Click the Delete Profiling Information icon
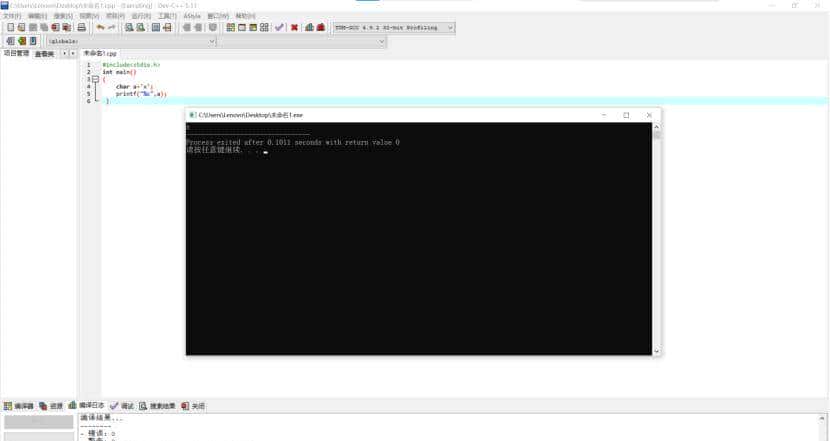This screenshot has height=441, width=830. click(321, 28)
